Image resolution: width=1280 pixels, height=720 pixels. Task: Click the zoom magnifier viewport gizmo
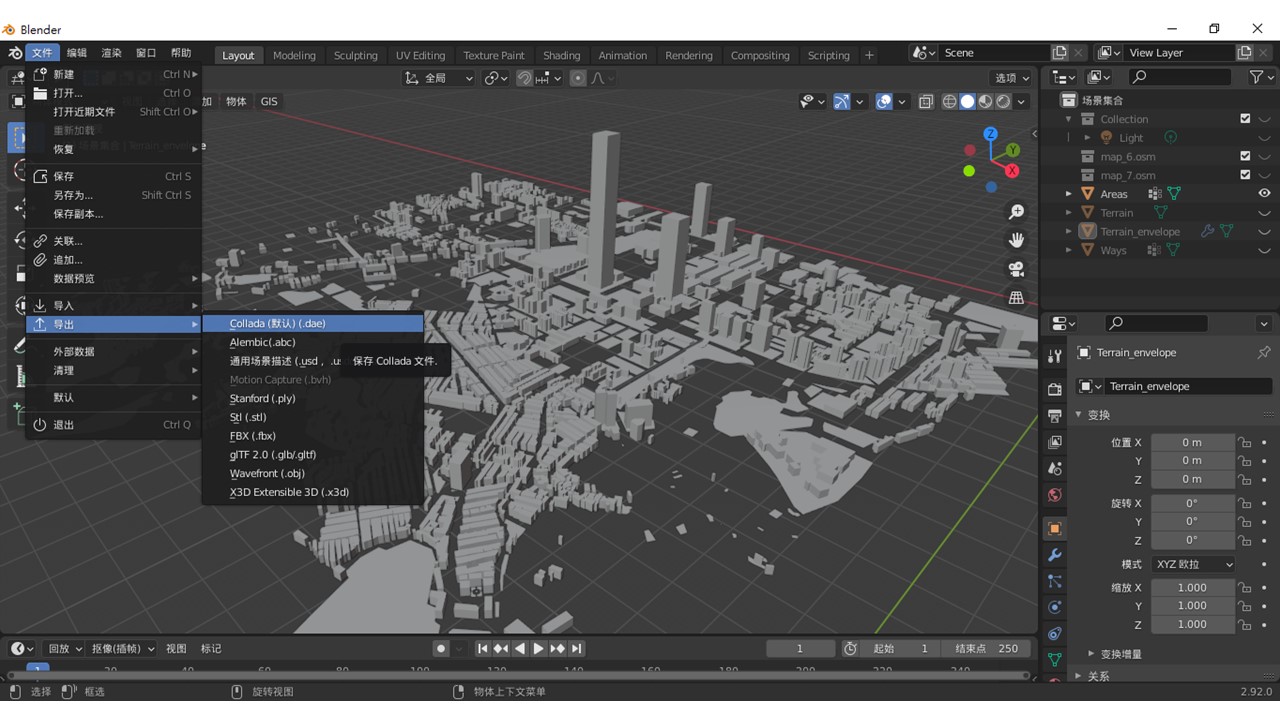pyautogui.click(x=1016, y=212)
